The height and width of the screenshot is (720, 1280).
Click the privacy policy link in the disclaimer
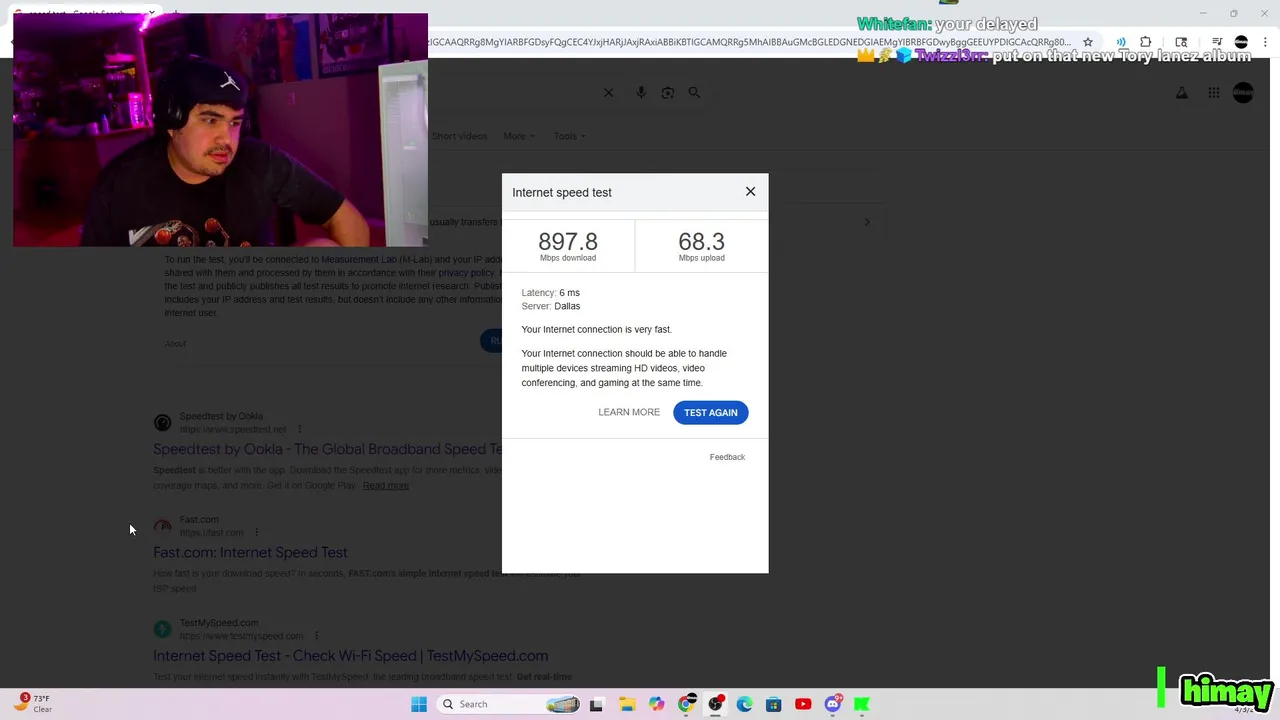[x=466, y=273]
